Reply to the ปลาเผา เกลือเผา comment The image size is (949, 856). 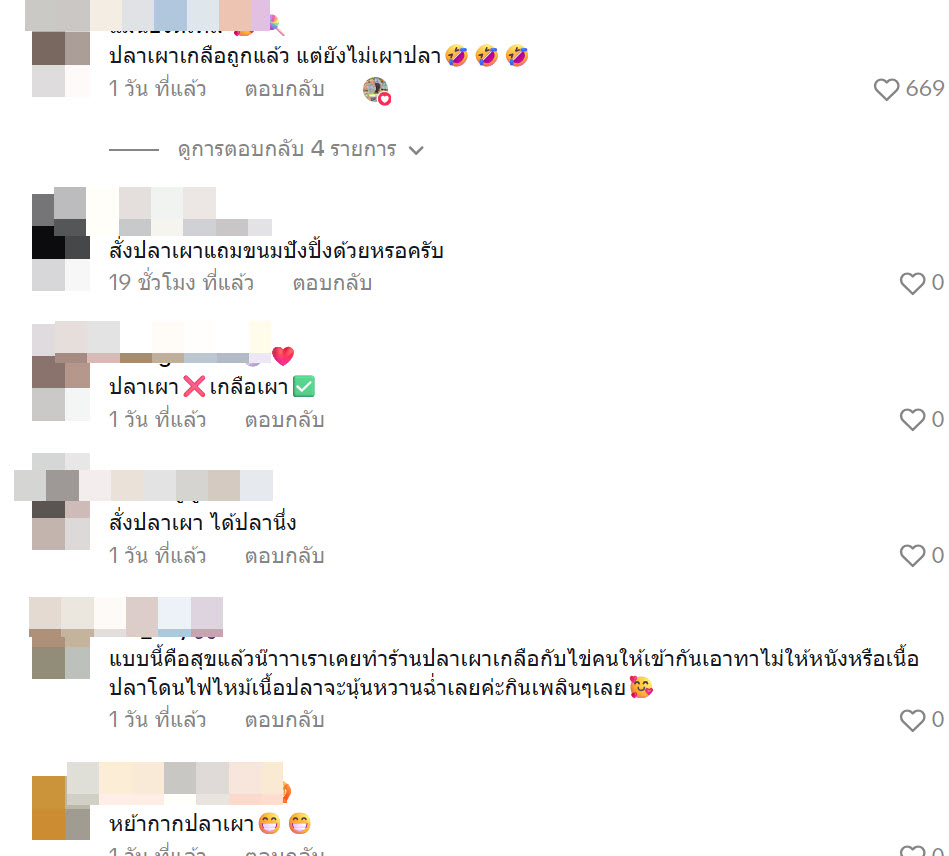[x=284, y=420]
